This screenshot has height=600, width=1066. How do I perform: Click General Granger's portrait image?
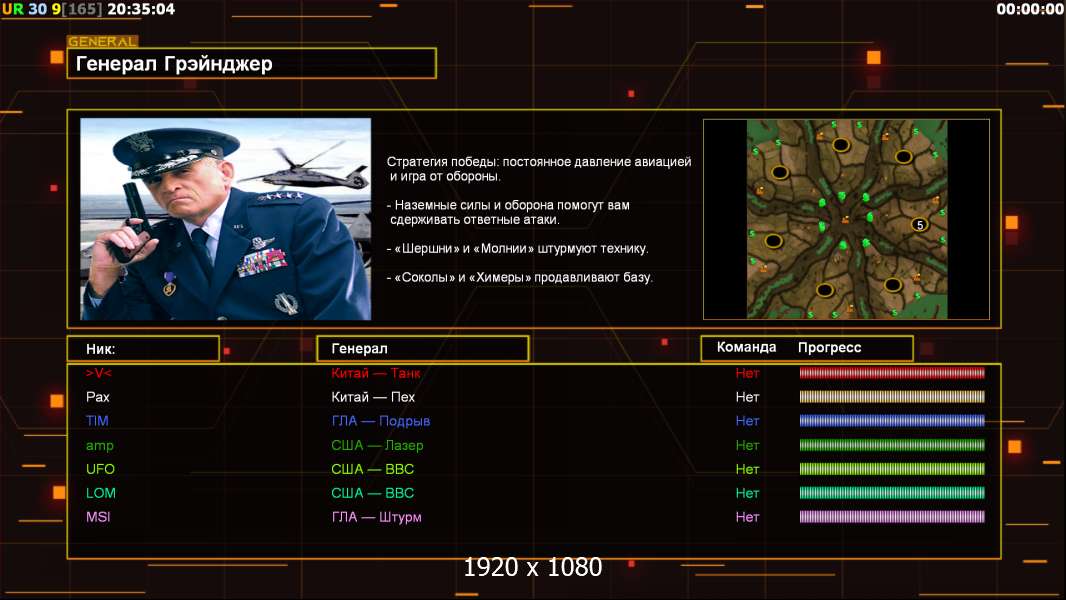[x=225, y=219]
